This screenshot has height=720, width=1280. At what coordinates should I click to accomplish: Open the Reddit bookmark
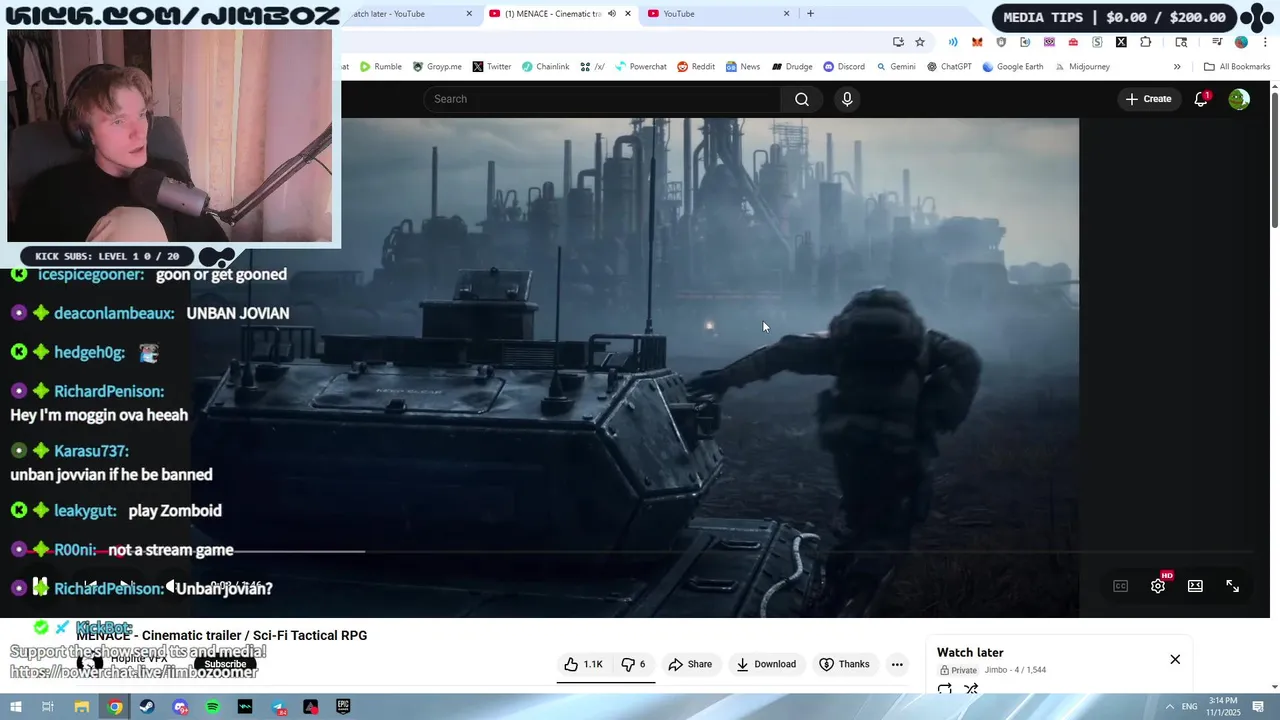click(x=696, y=67)
